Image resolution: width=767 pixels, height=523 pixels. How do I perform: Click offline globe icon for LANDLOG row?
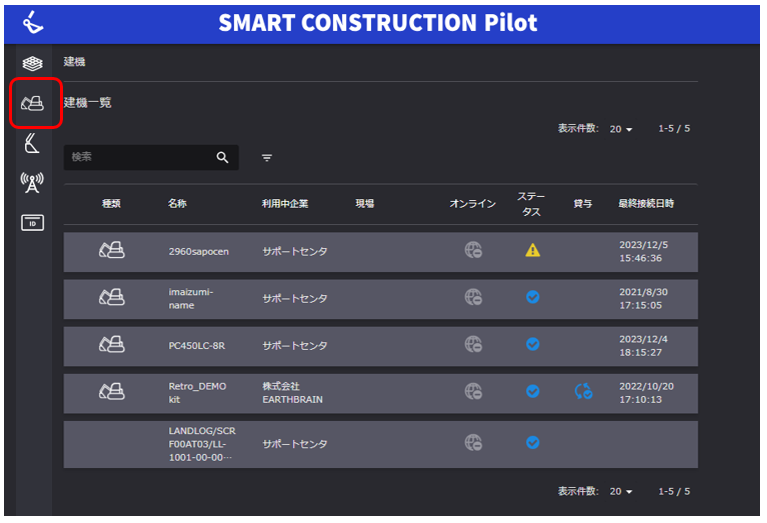coord(474,443)
